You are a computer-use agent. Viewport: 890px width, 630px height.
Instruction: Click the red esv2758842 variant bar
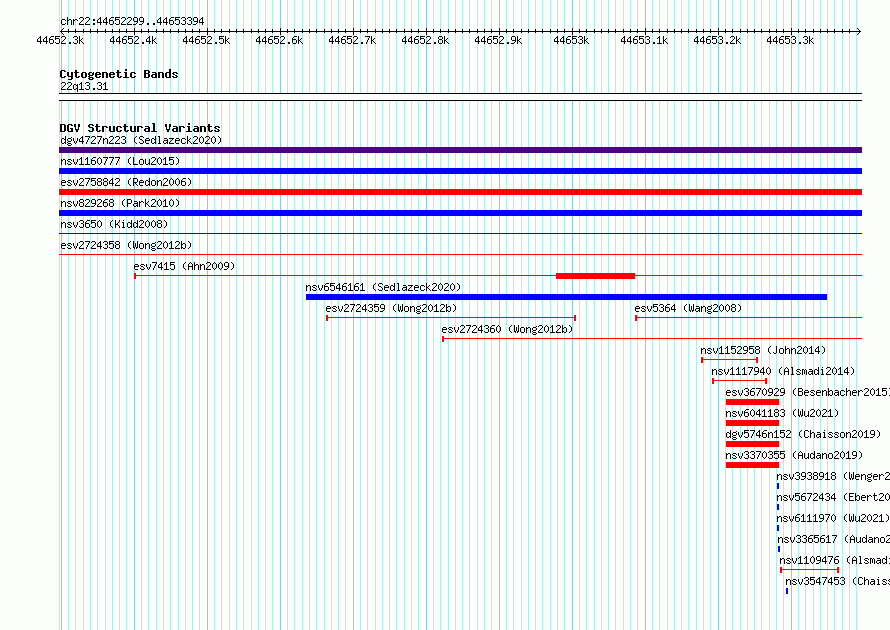pyautogui.click(x=460, y=192)
